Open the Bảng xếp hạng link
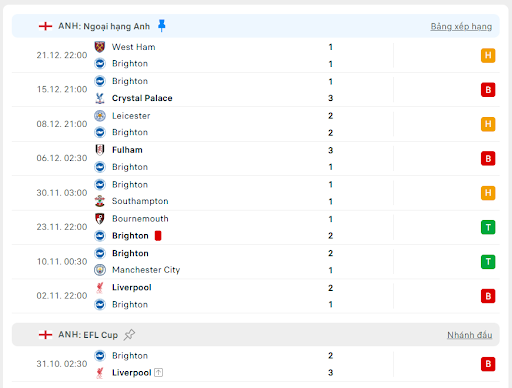This screenshot has width=512, height=388. coord(461,26)
